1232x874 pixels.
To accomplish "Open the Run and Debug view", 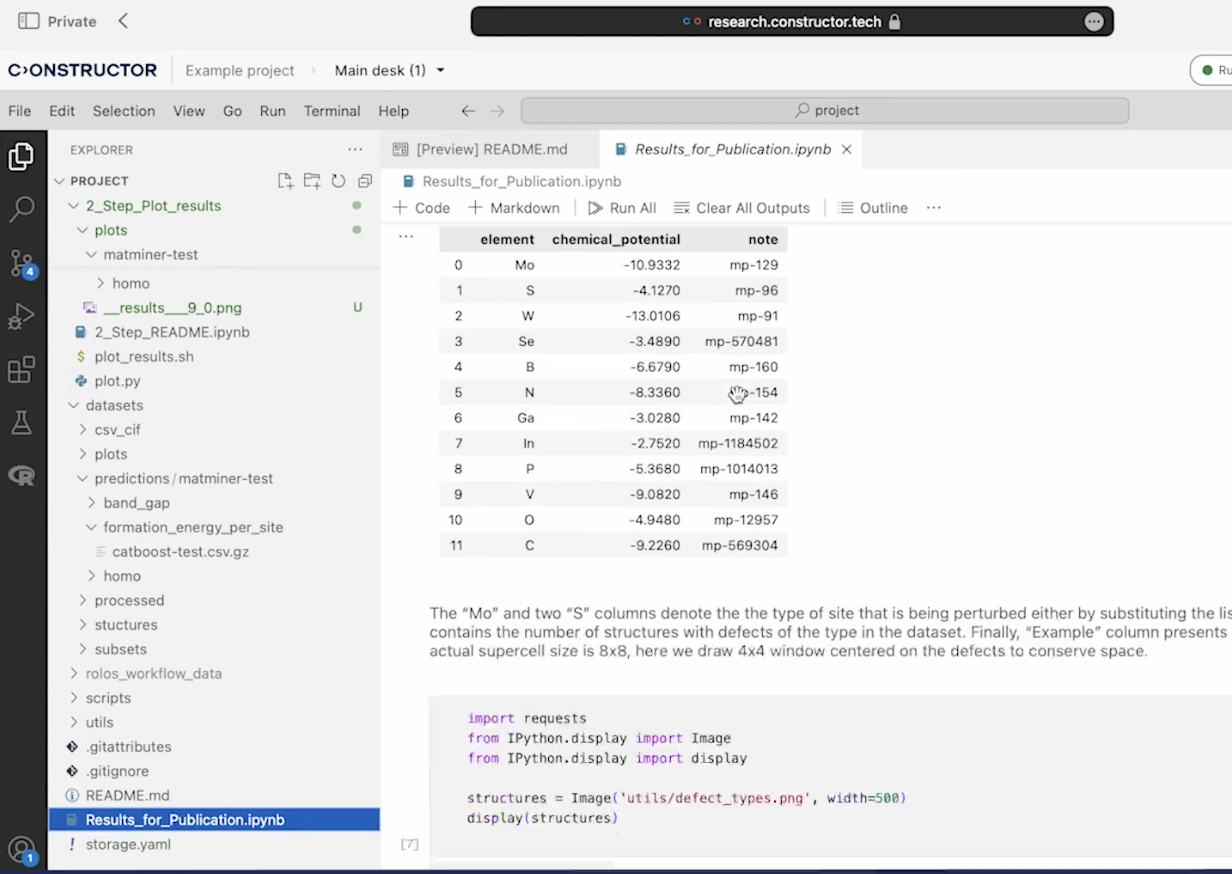I will point(21,317).
